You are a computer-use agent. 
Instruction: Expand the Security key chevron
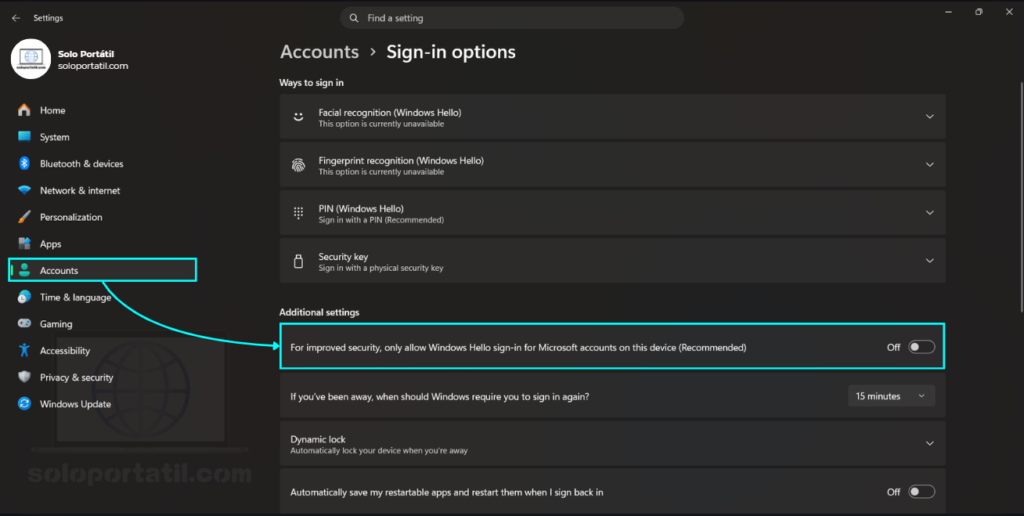point(929,261)
